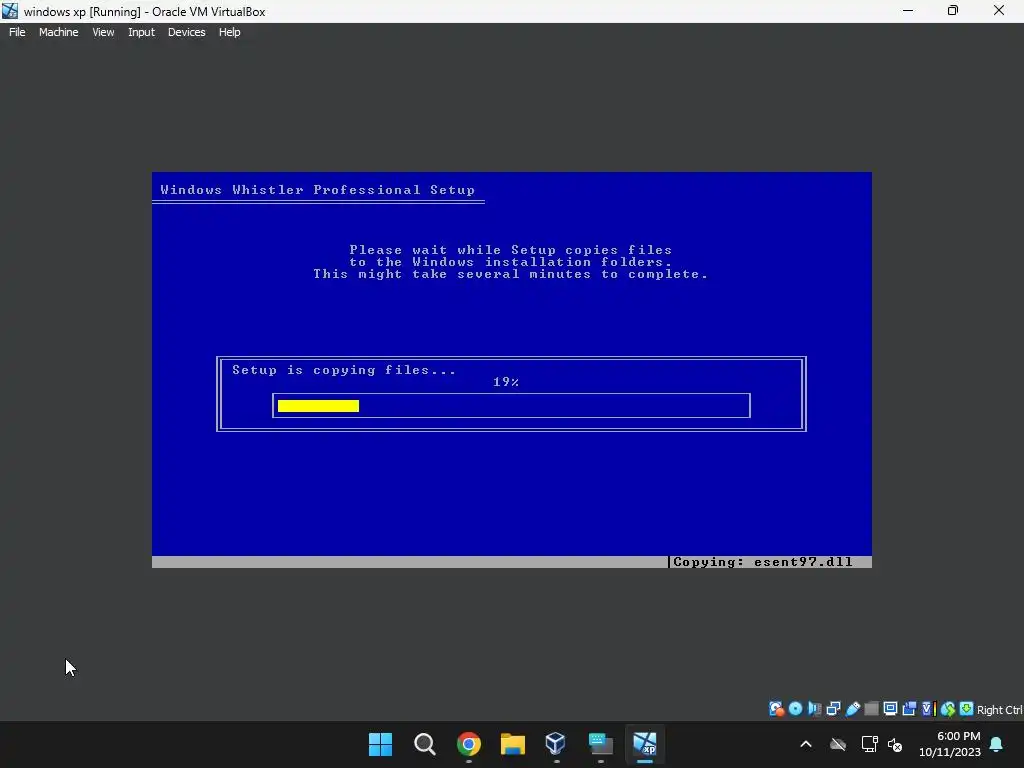Click the CPU virtualization V indicator
Viewport: 1024px width, 768px height.
[x=928, y=709]
